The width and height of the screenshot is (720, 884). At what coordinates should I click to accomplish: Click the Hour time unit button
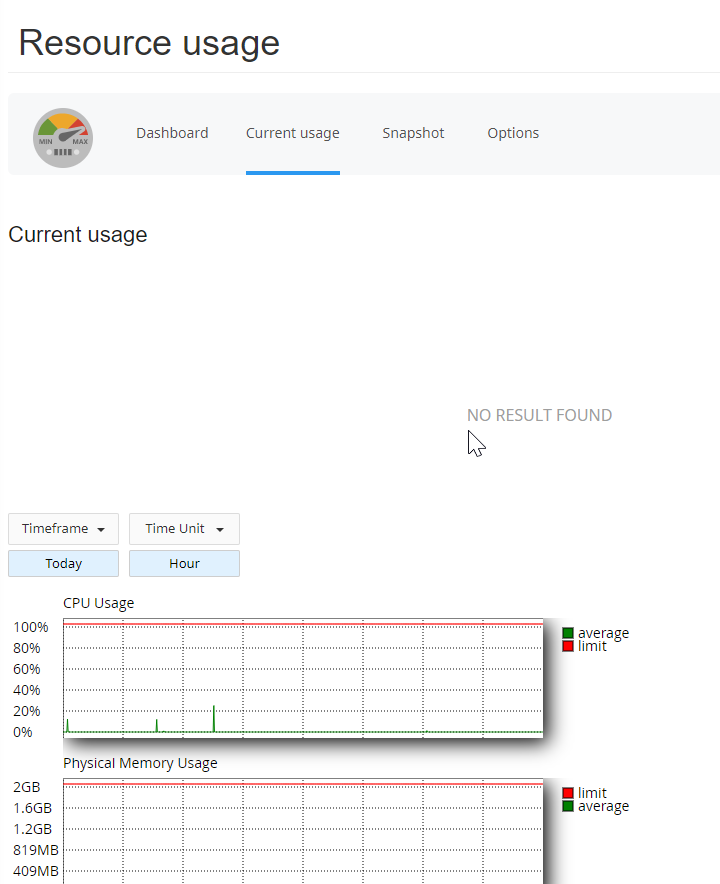pyautogui.click(x=184, y=564)
